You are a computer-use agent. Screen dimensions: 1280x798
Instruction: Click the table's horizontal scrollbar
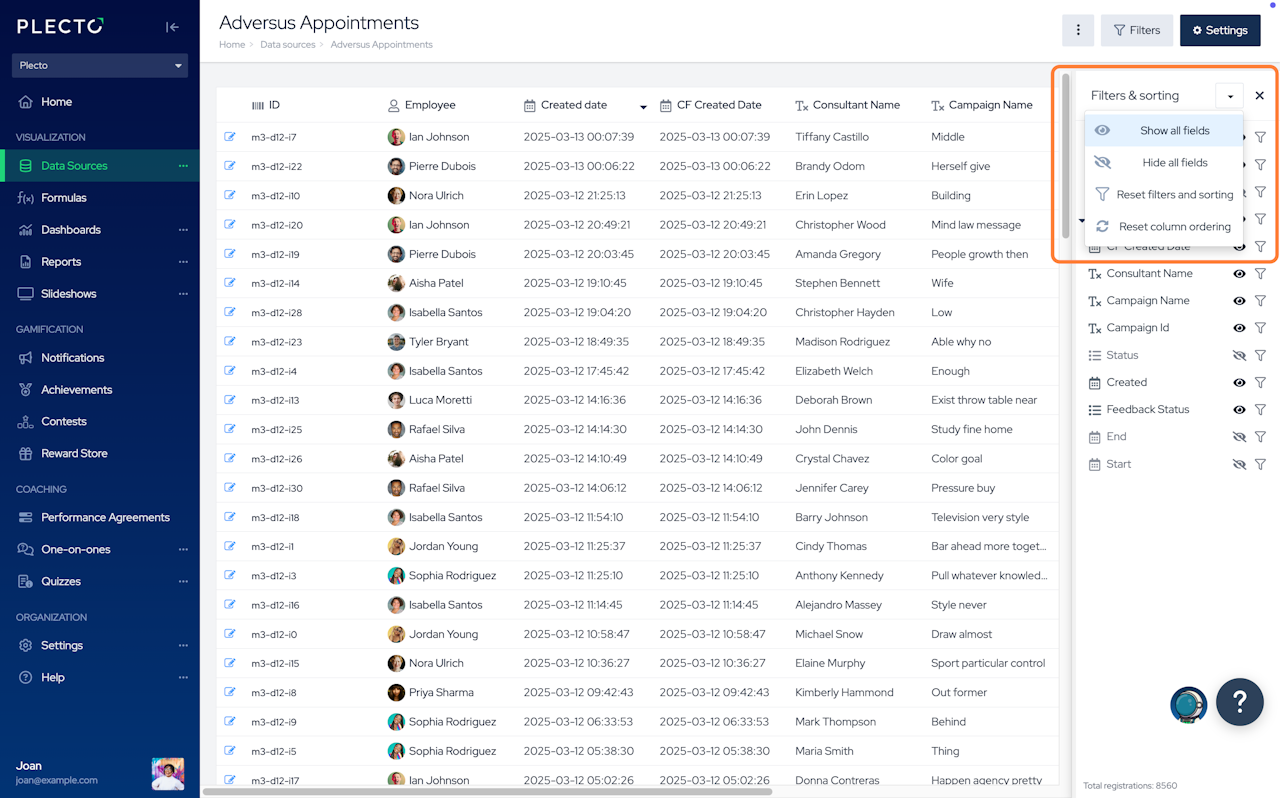[x=487, y=792]
